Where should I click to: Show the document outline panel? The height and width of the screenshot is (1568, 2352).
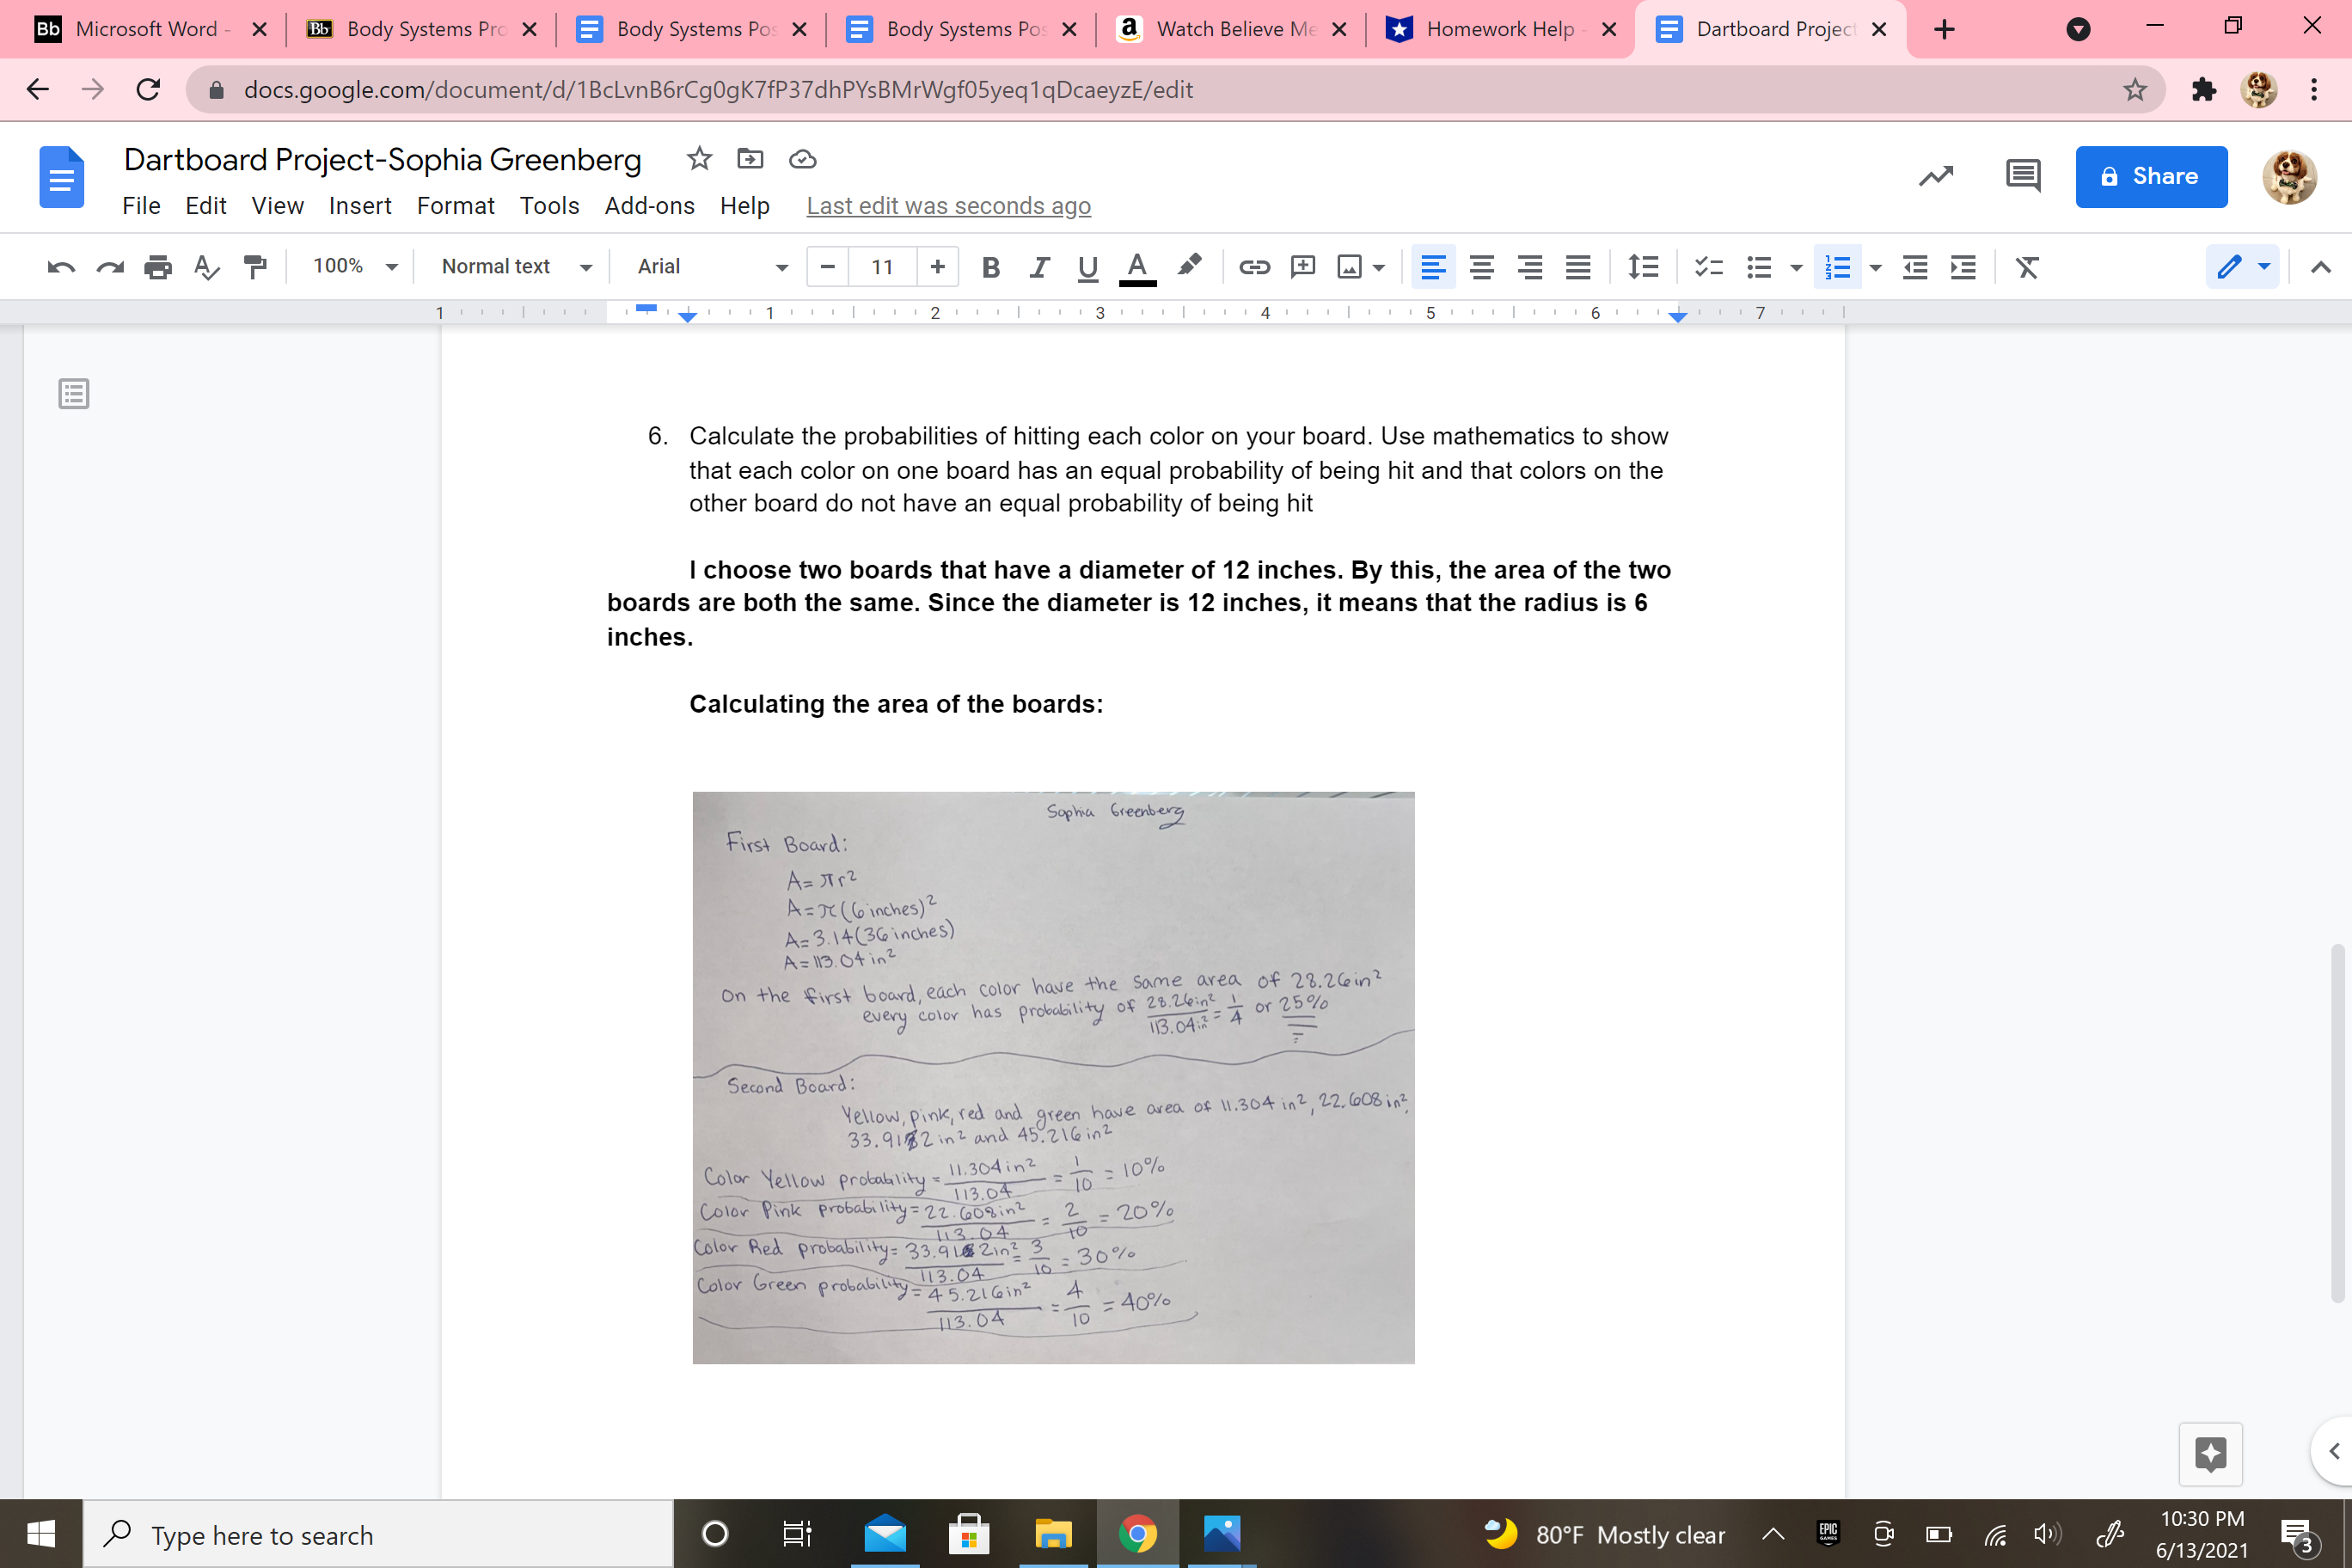(74, 394)
